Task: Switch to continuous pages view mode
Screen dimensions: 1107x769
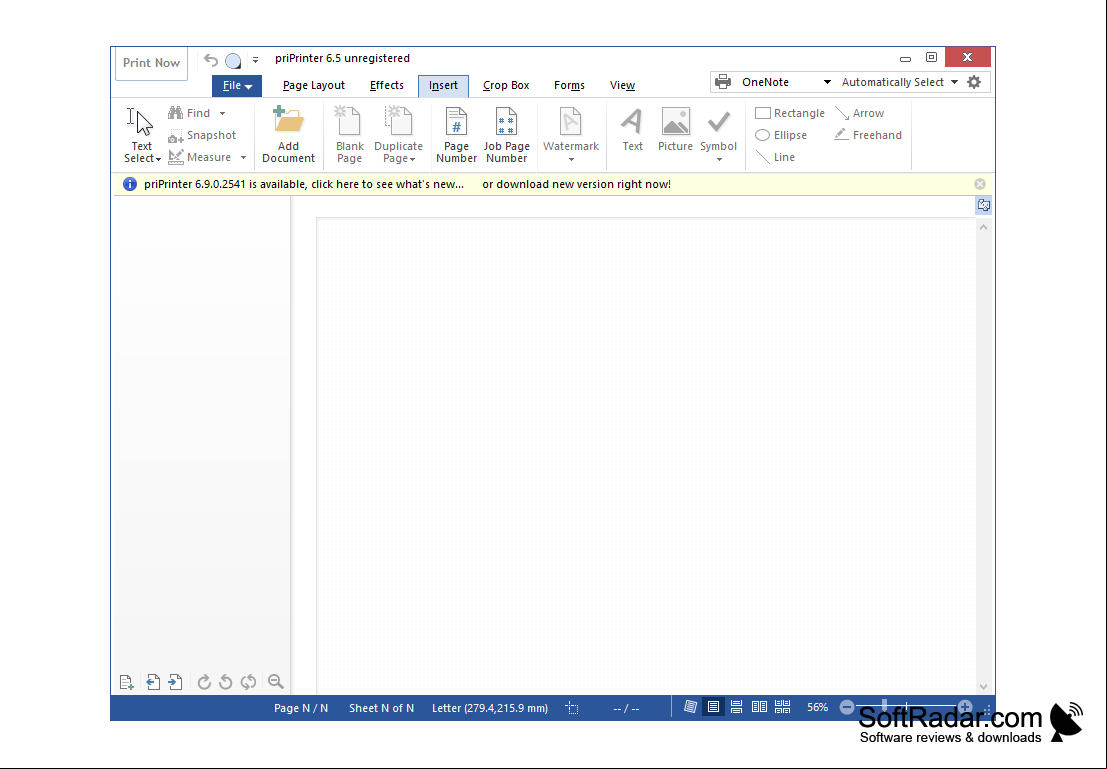Action: (x=736, y=707)
